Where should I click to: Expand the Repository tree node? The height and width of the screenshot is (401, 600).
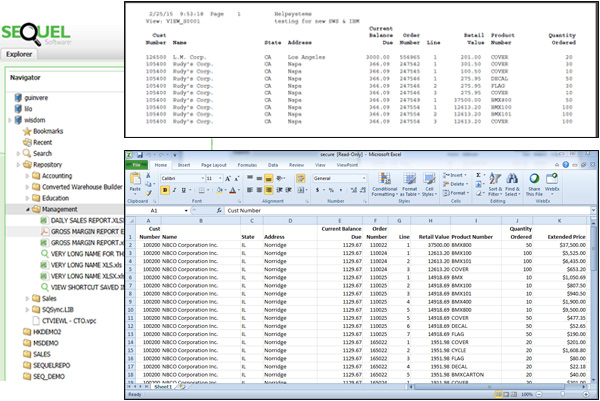coord(18,165)
